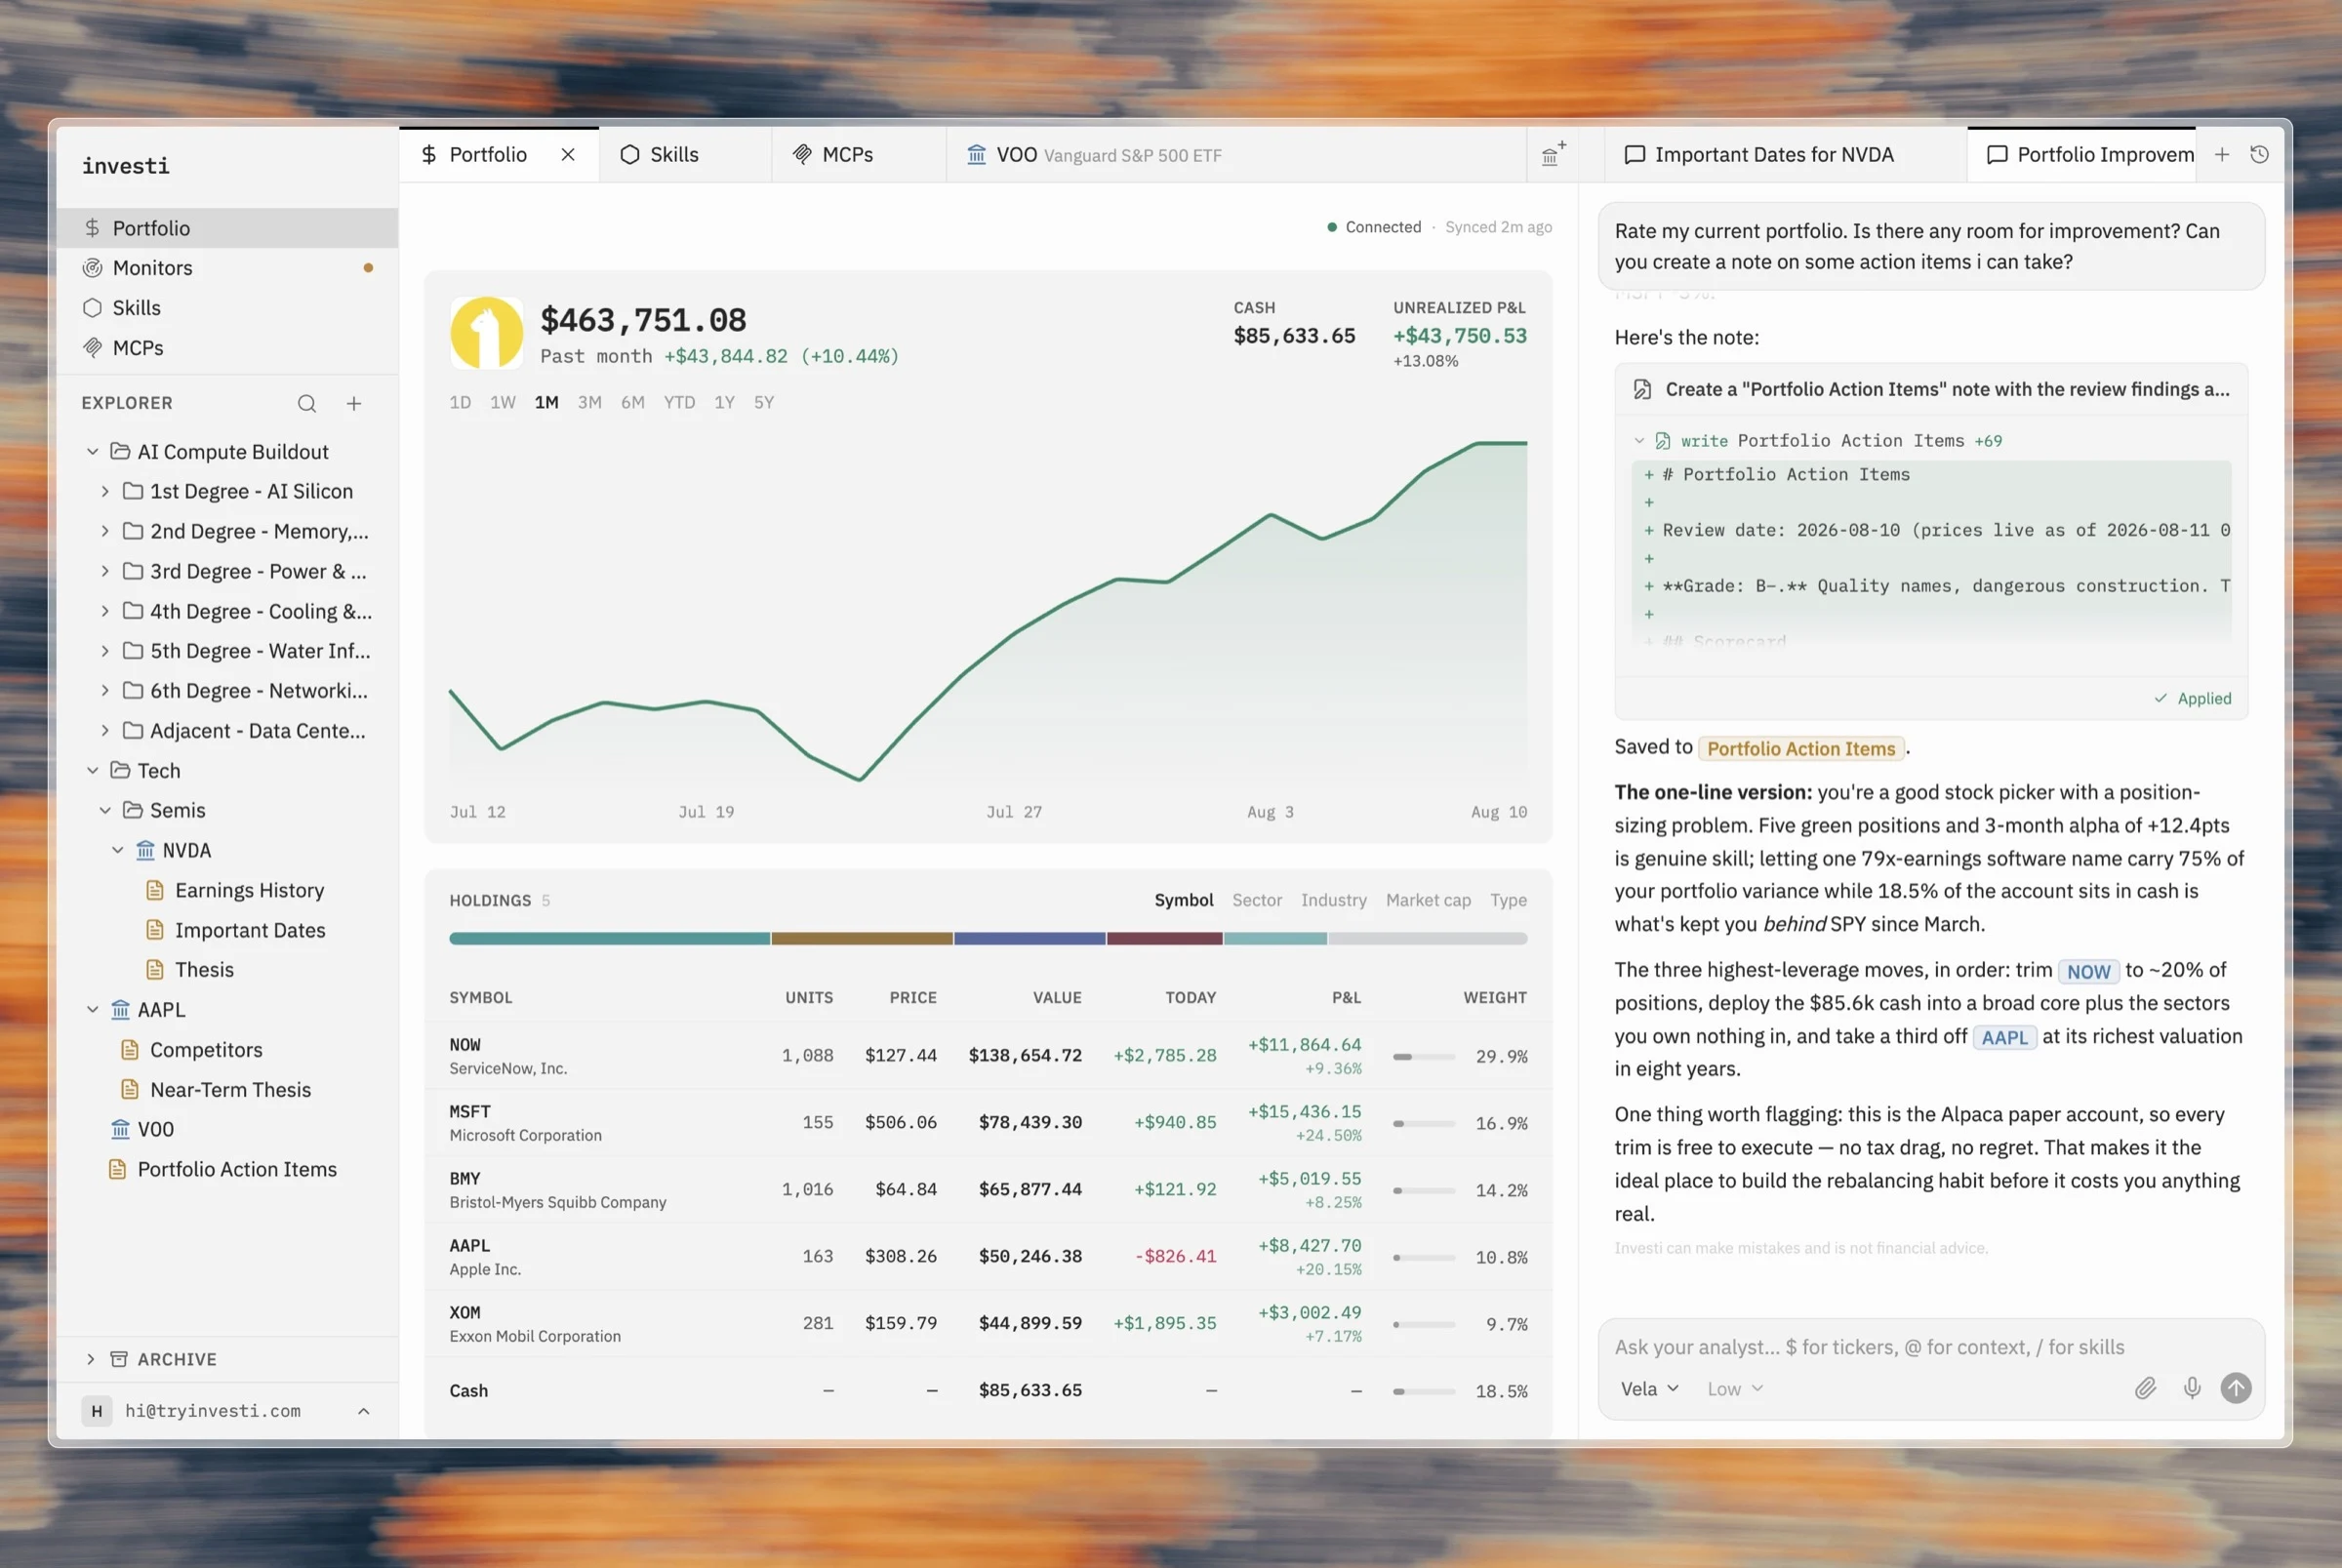Select the 1W chart range
The width and height of the screenshot is (2342, 1568).
tap(502, 402)
